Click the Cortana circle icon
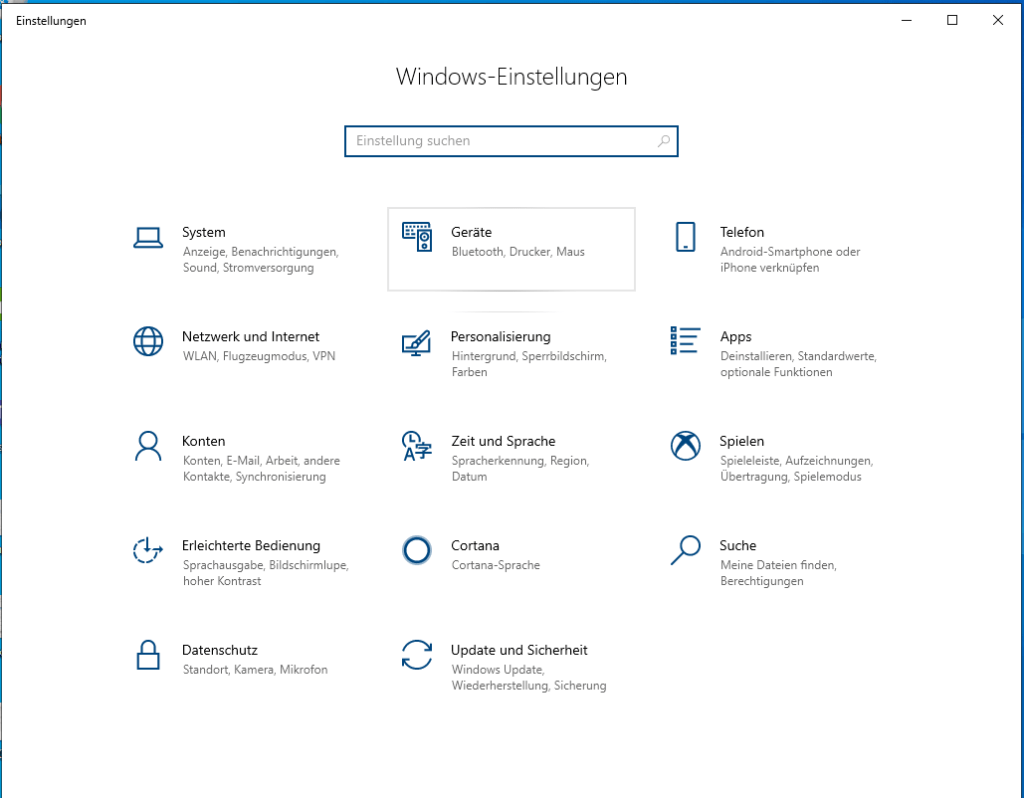 point(416,550)
